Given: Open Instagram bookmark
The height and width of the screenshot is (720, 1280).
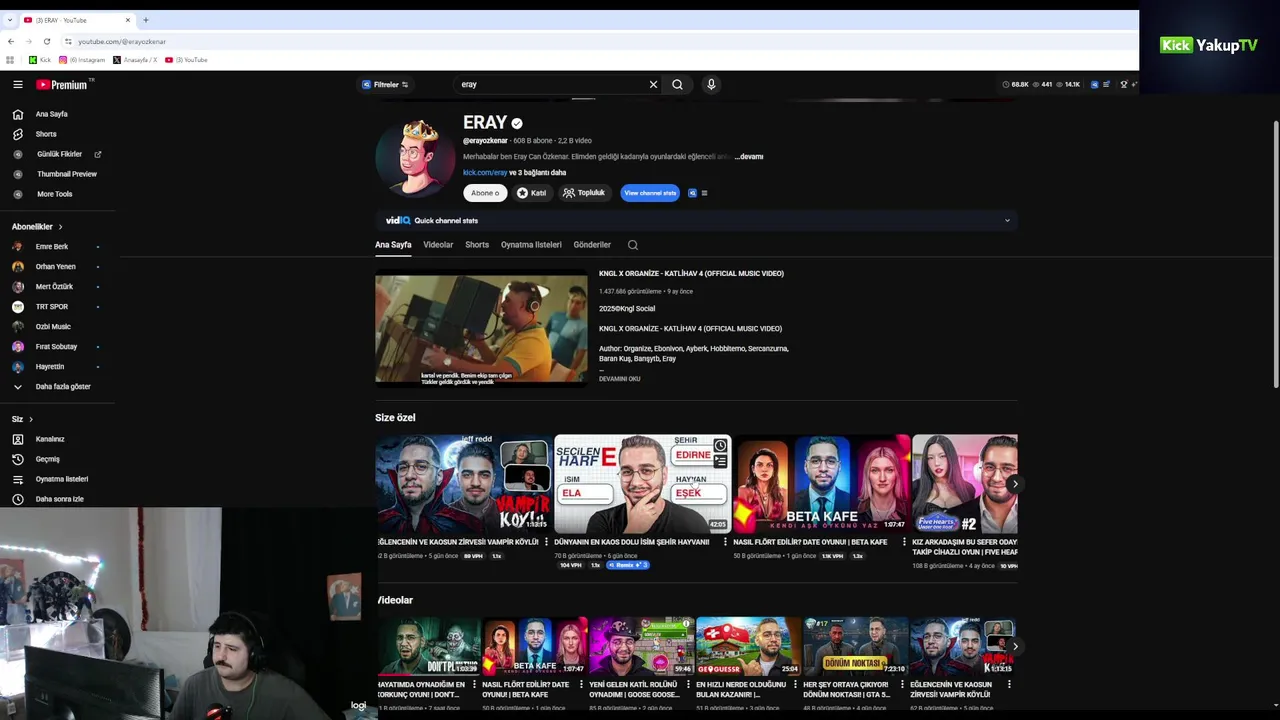Looking at the screenshot, I should tap(82, 60).
